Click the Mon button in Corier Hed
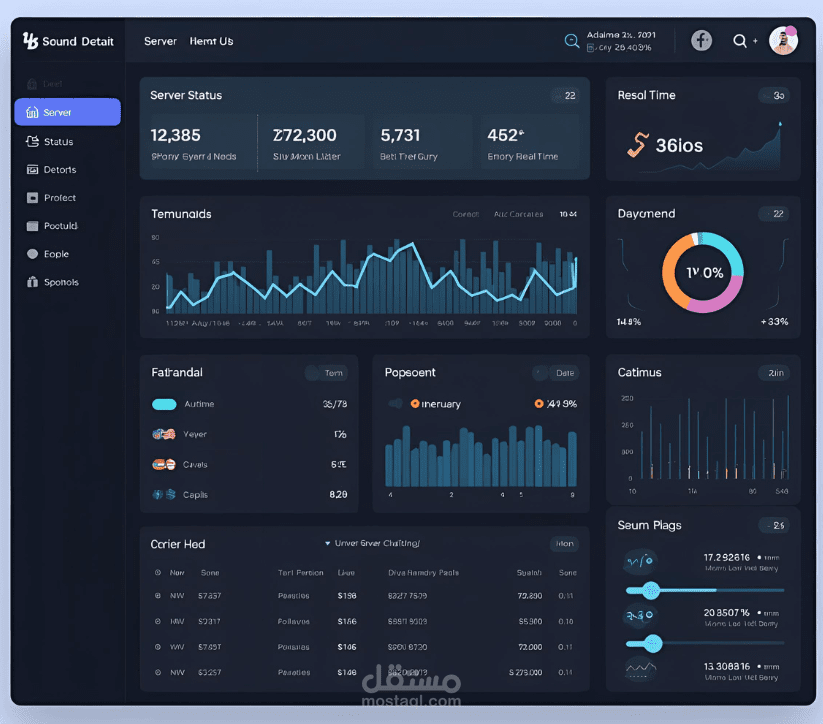The width and height of the screenshot is (823, 724). (x=564, y=544)
